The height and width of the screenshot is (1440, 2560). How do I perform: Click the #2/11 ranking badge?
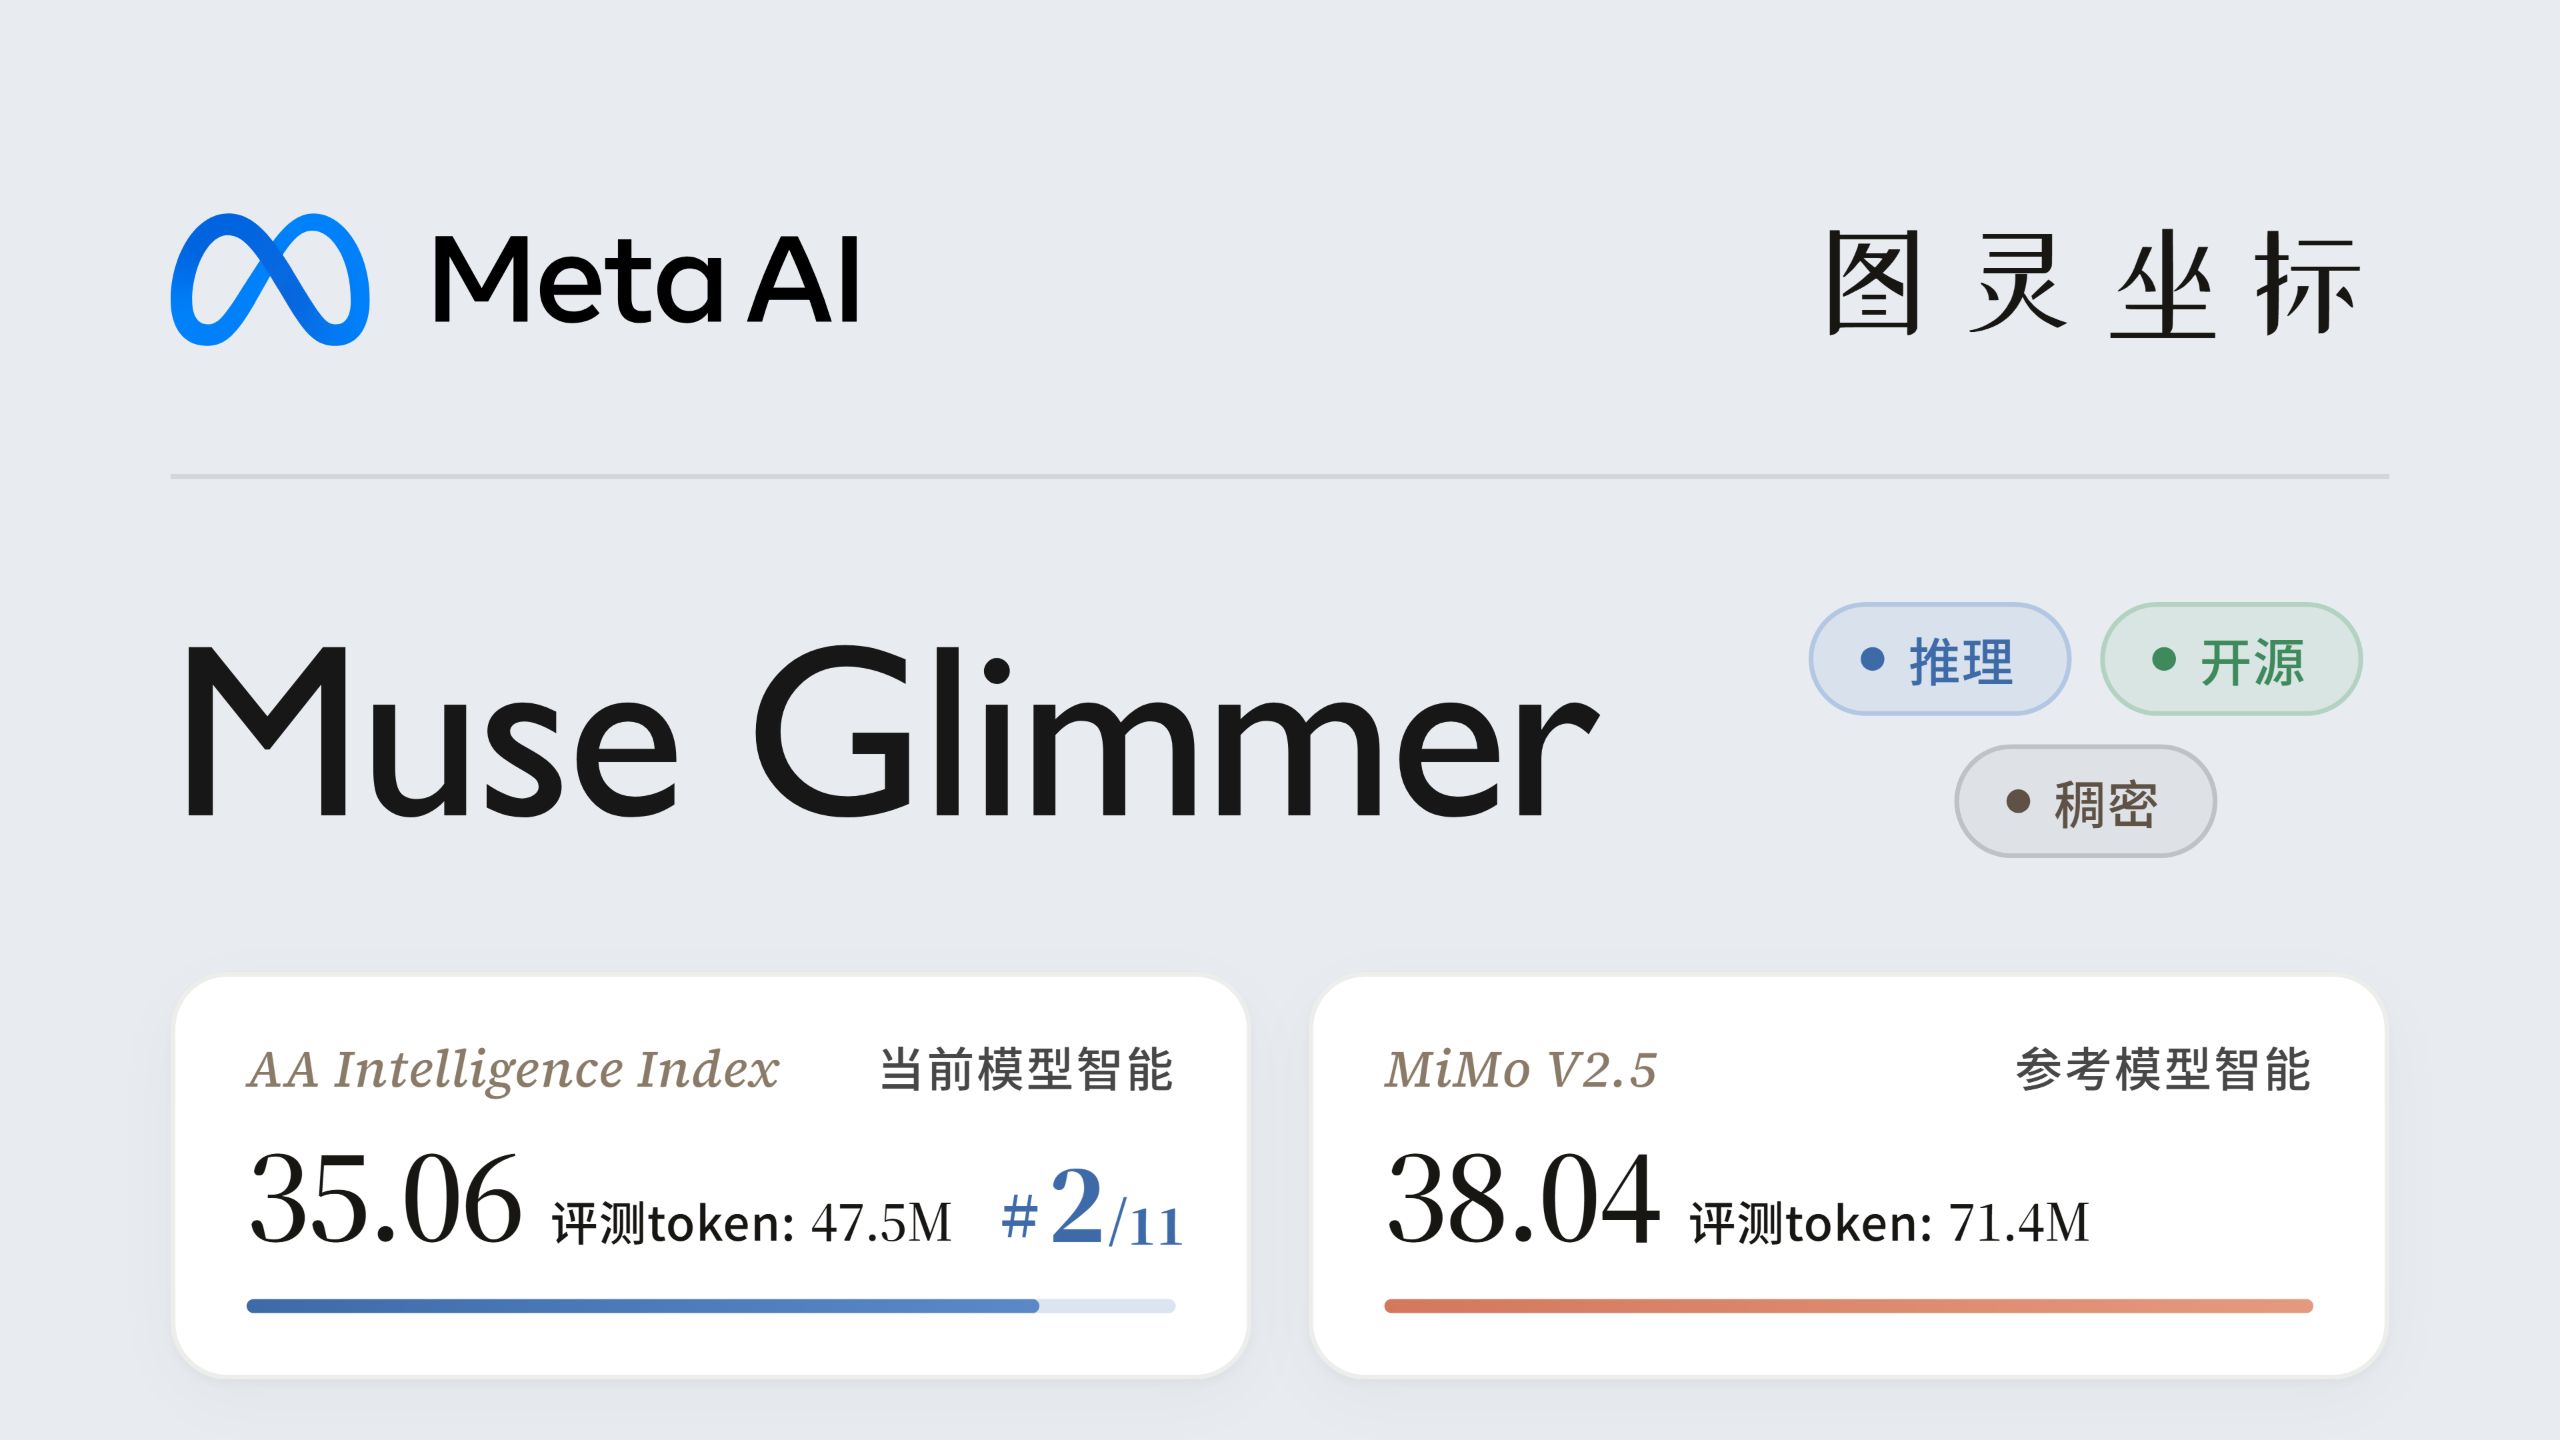coord(1092,1208)
